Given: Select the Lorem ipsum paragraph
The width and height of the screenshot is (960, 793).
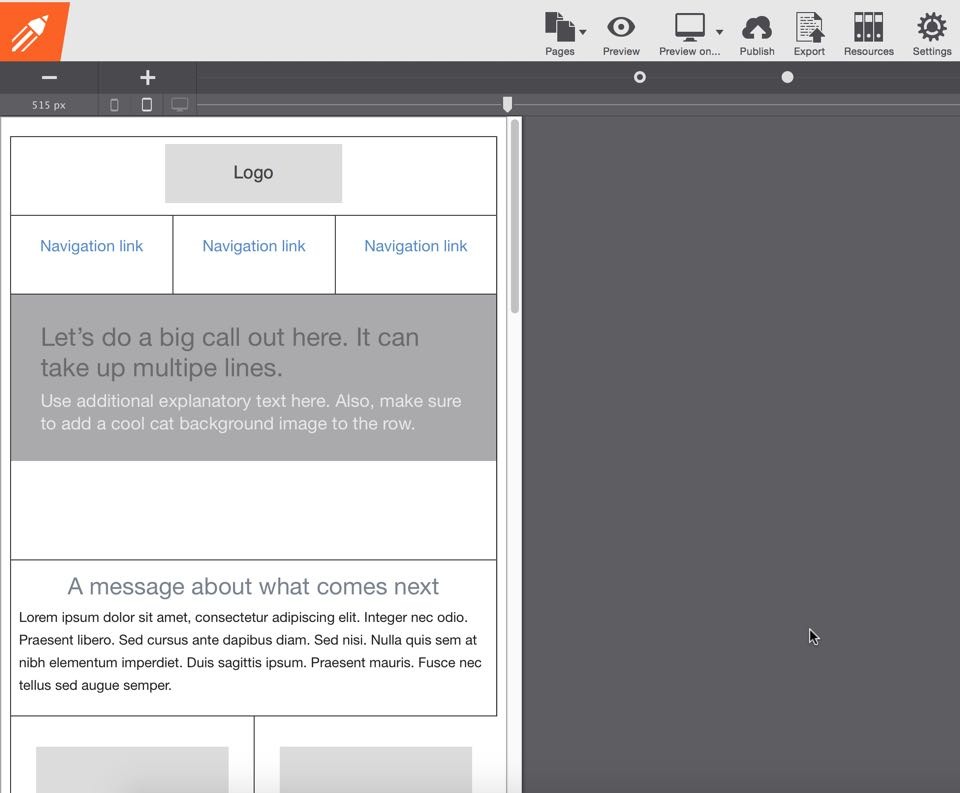Looking at the screenshot, I should click(x=250, y=651).
